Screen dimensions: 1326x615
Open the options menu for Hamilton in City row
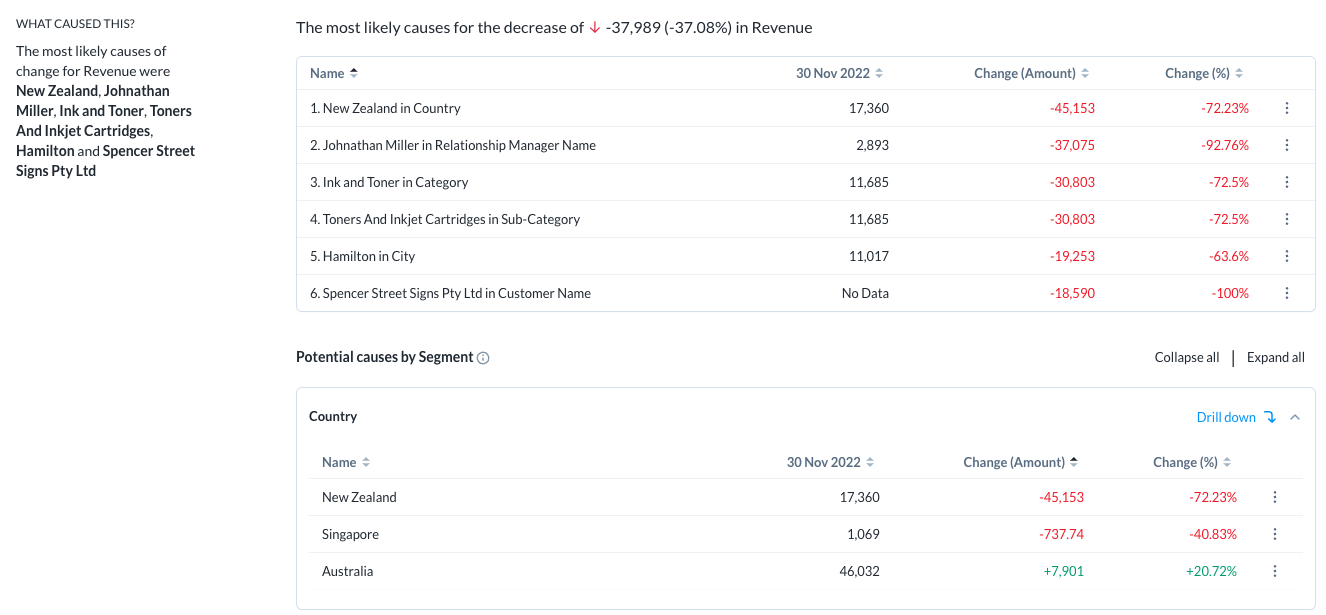(1287, 256)
